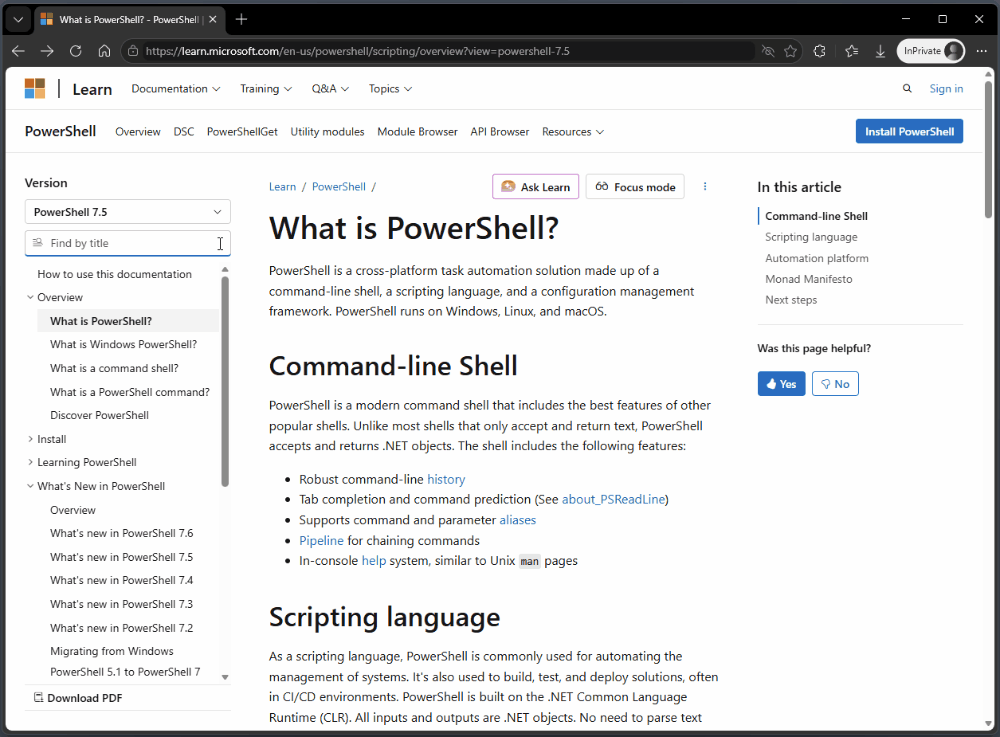Image resolution: width=1000 pixels, height=737 pixels.
Task: Open the tab actions menu chevron
Action: (18, 19)
